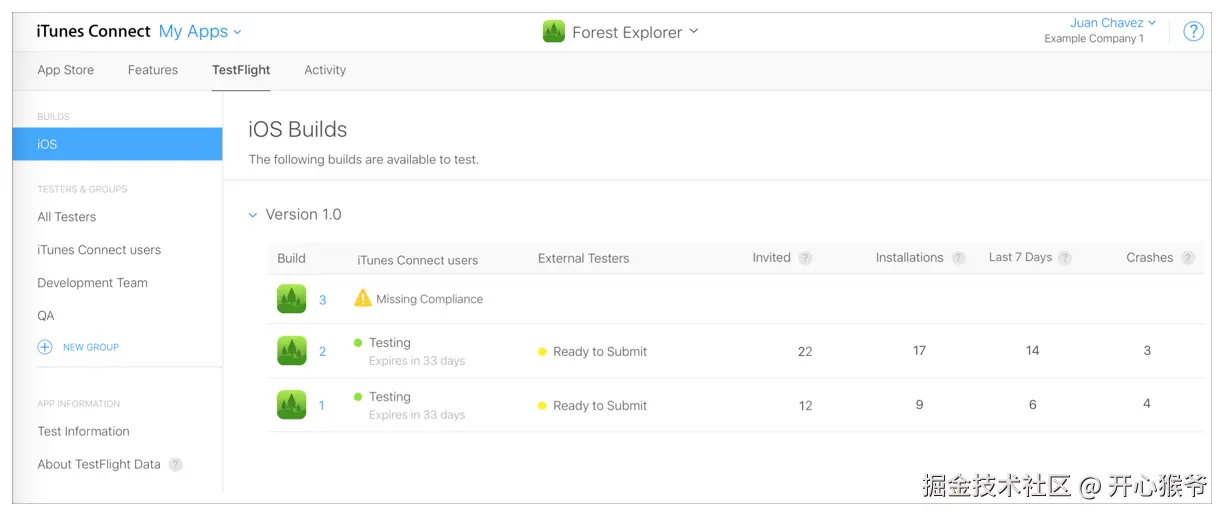Select the TestFlight tab
The image size is (1224, 516).
(241, 70)
